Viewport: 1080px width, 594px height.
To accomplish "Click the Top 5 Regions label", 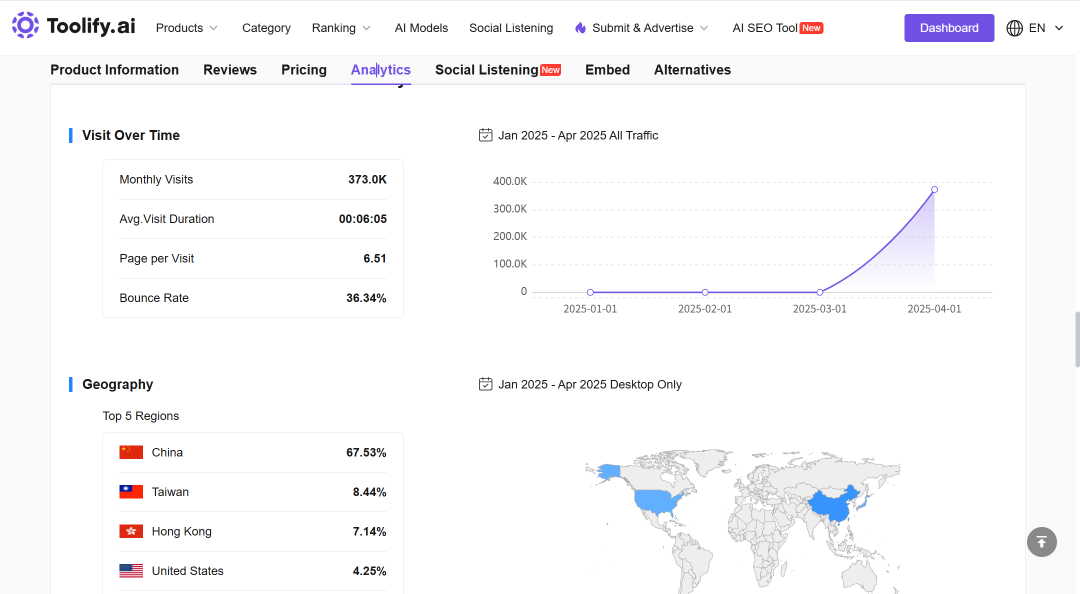I will coord(141,416).
